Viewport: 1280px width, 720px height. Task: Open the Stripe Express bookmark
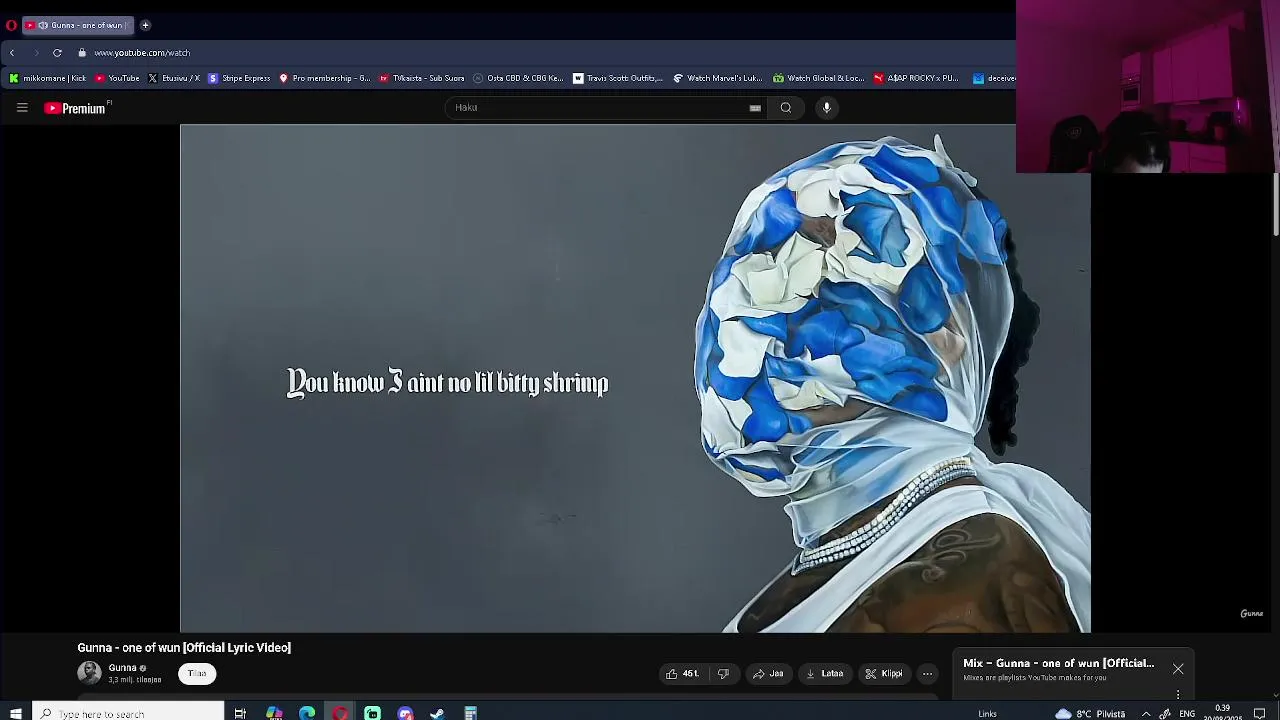[239, 78]
